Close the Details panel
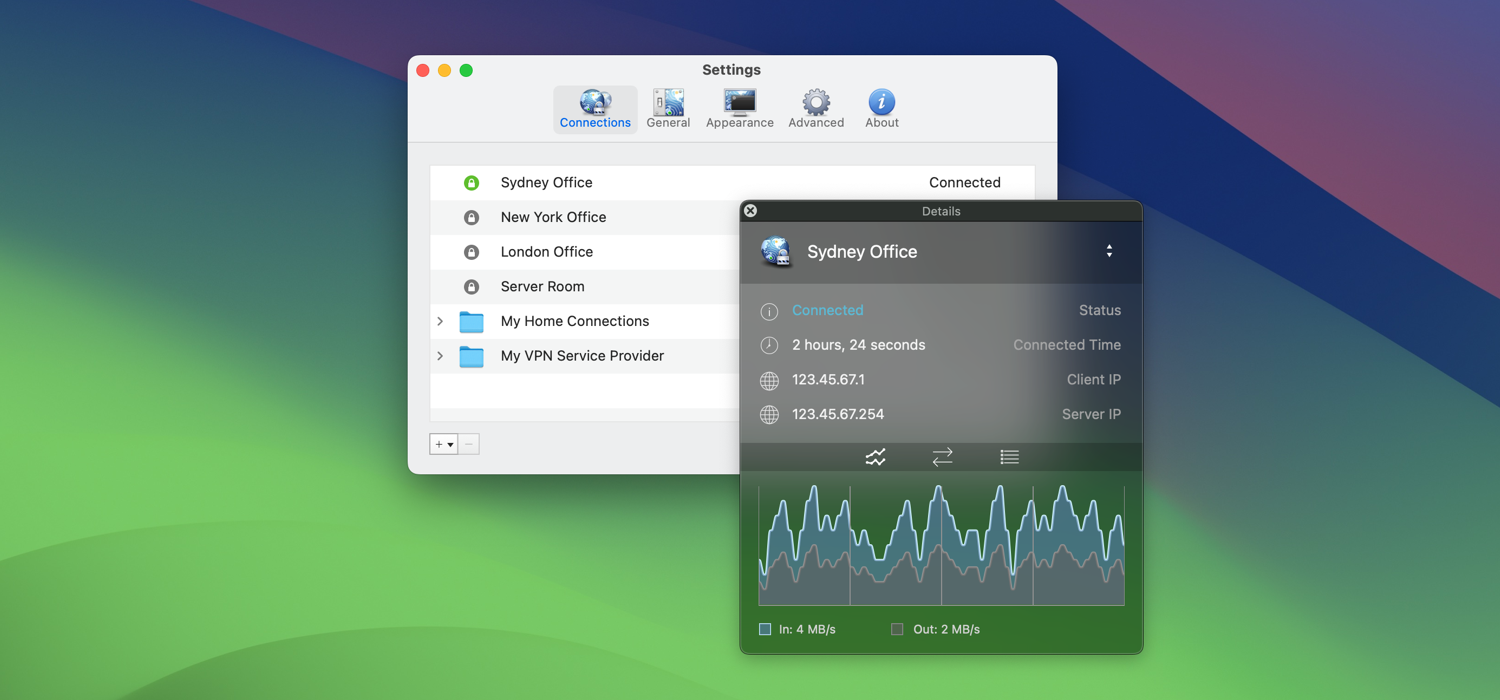This screenshot has height=700, width=1500. [750, 211]
